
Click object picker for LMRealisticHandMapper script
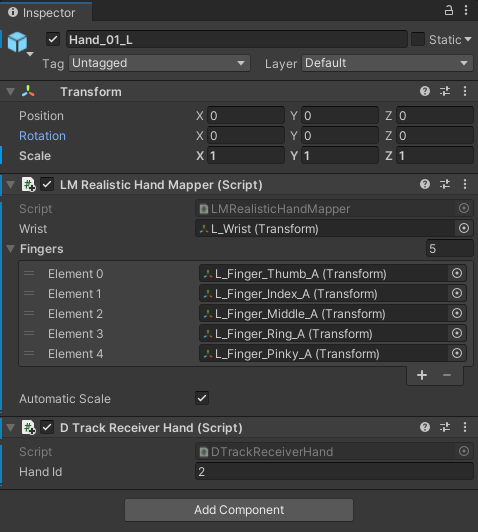(x=464, y=208)
